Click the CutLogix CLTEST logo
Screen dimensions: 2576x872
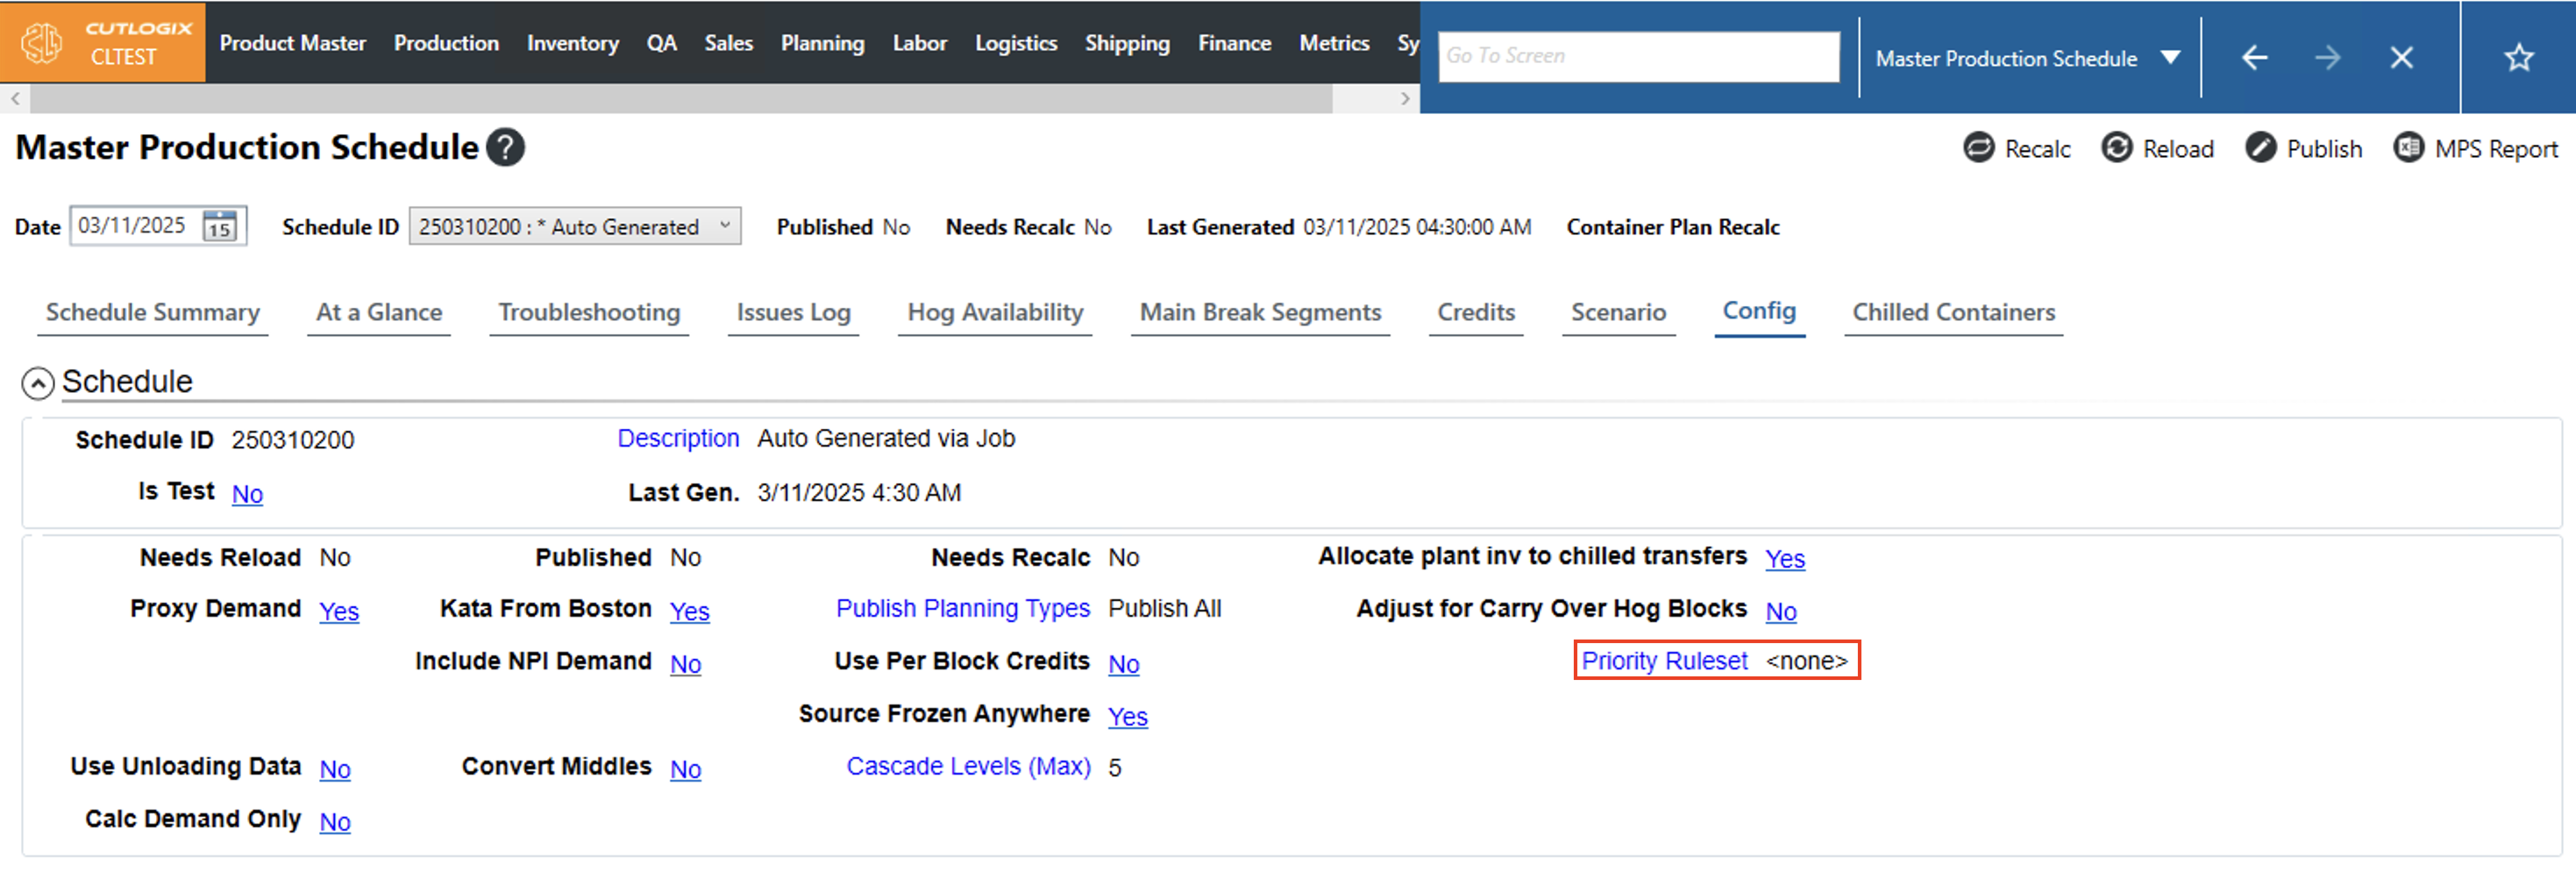(x=103, y=42)
